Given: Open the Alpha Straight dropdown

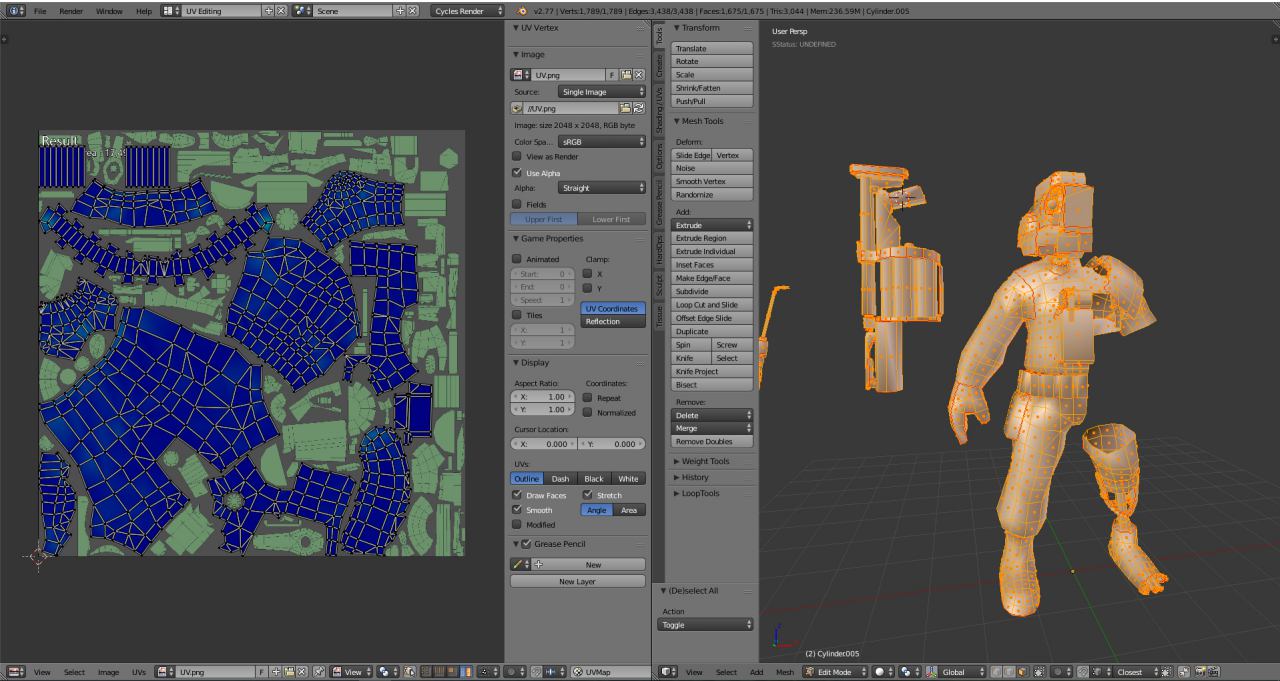Looking at the screenshot, I should tap(602, 188).
